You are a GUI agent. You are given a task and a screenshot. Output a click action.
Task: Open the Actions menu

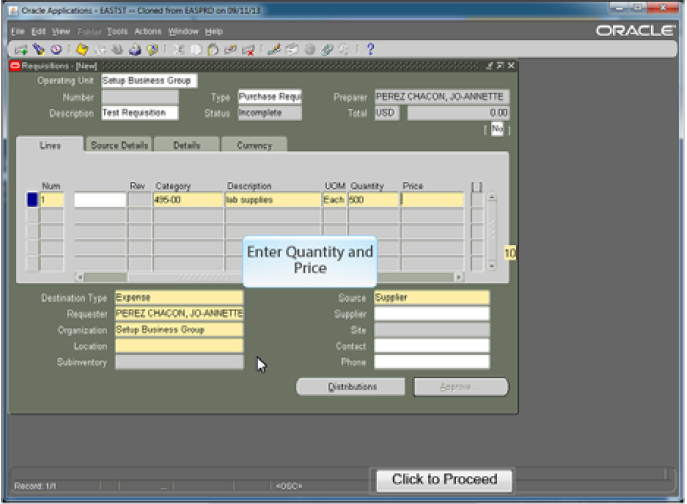pos(148,32)
